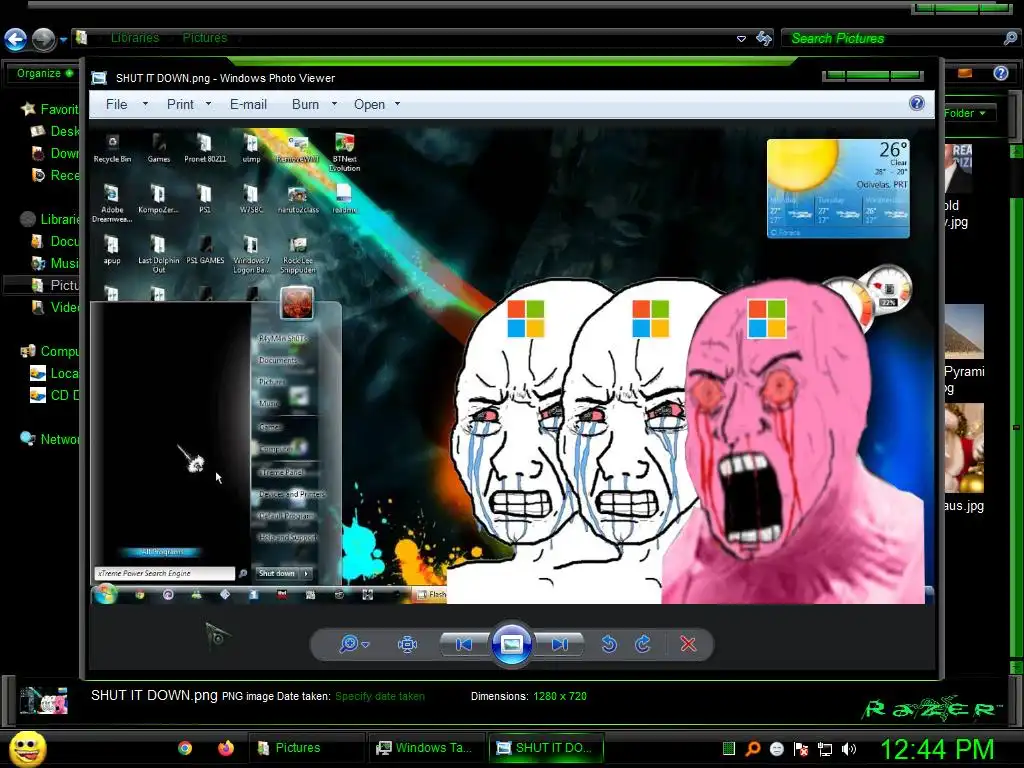
Task: Go to the previous picture
Action: point(464,645)
